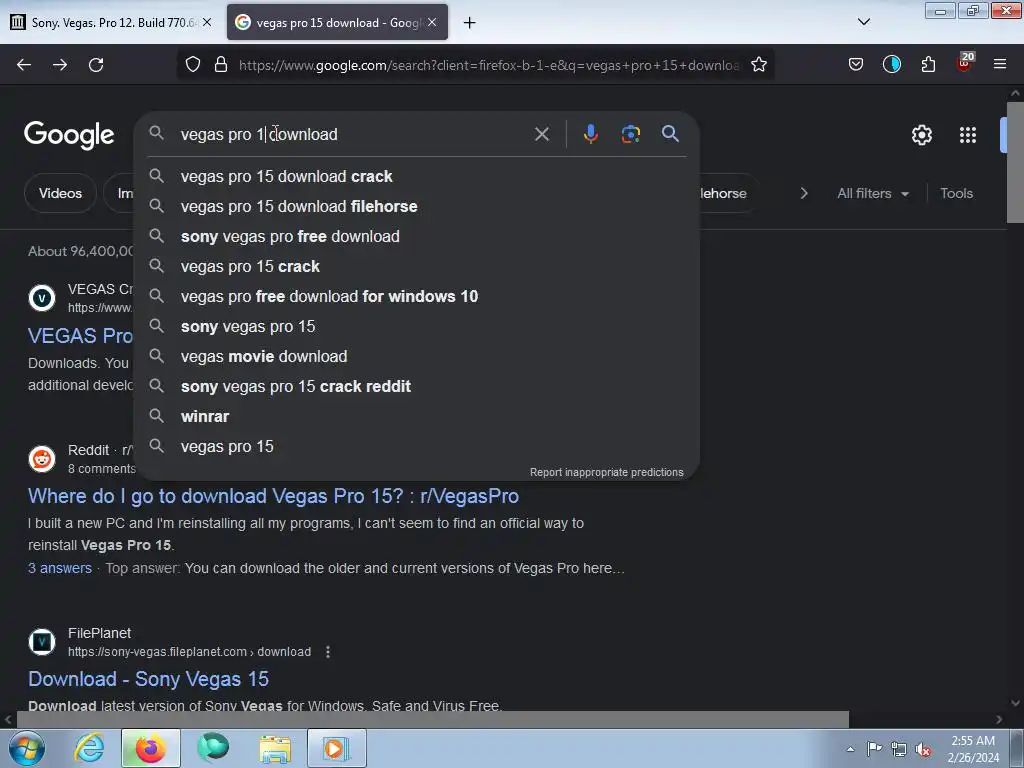
Task: Pick sony vegas pro 15 crack reddit
Action: 417,387
